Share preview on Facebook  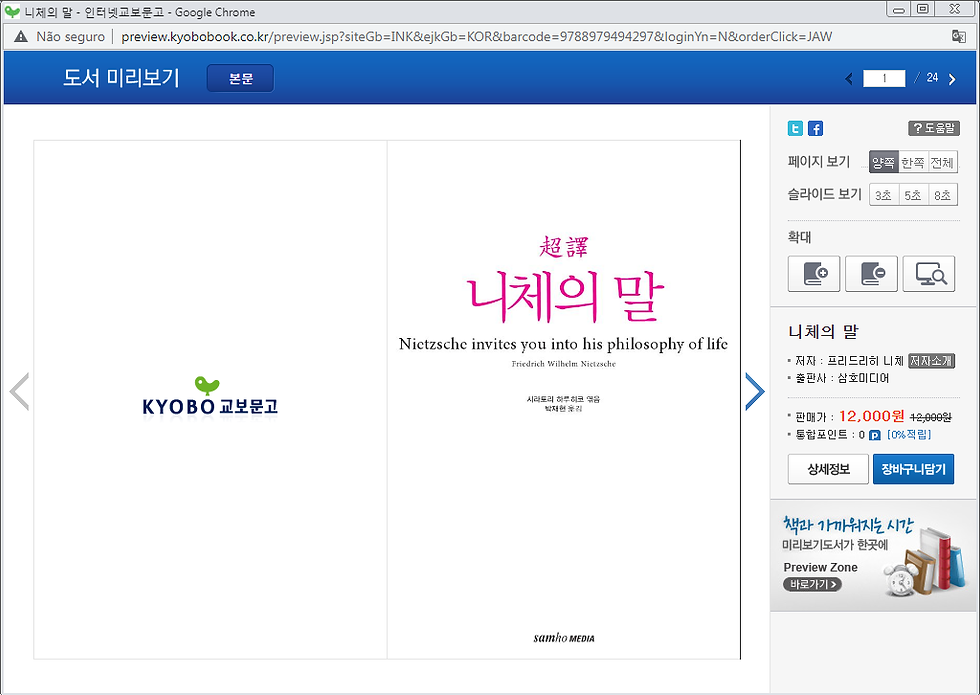(816, 129)
